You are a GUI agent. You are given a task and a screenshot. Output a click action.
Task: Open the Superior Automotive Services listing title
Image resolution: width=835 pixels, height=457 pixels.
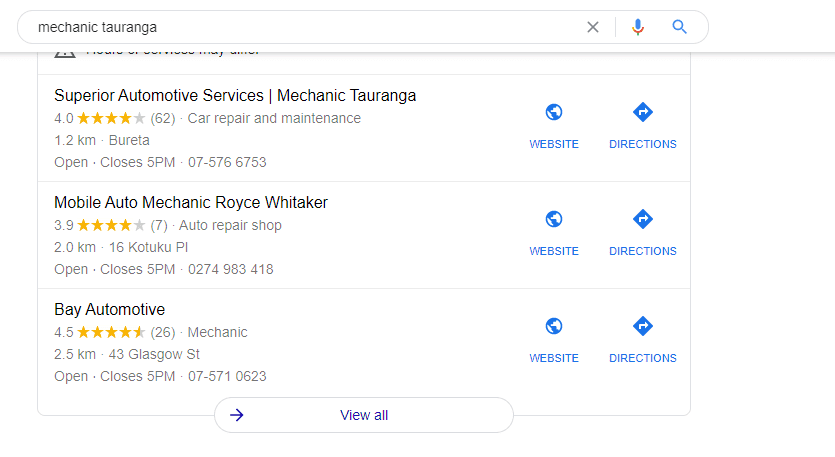pos(235,96)
